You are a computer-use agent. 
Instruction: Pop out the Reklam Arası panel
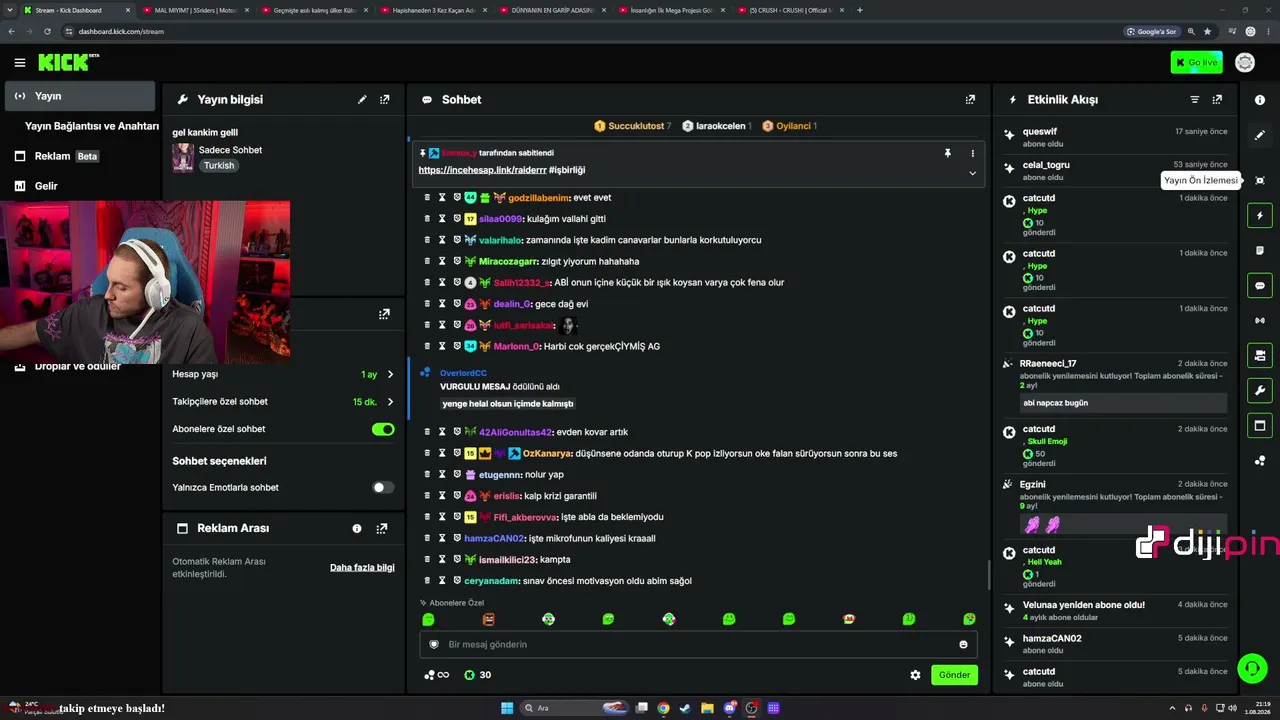pyautogui.click(x=382, y=528)
